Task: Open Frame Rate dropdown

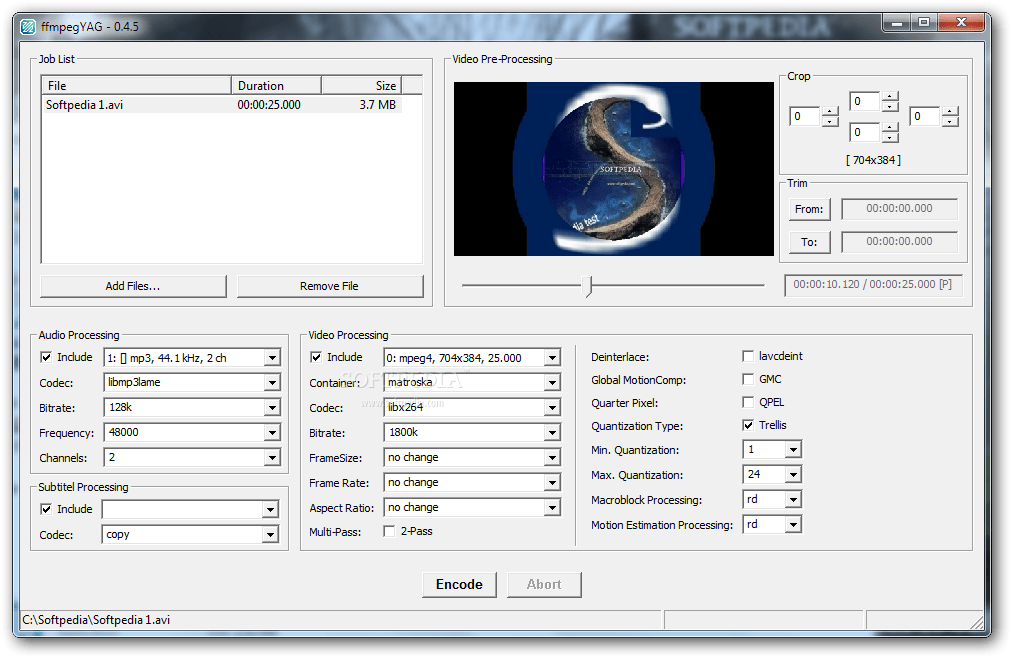Action: tap(552, 483)
